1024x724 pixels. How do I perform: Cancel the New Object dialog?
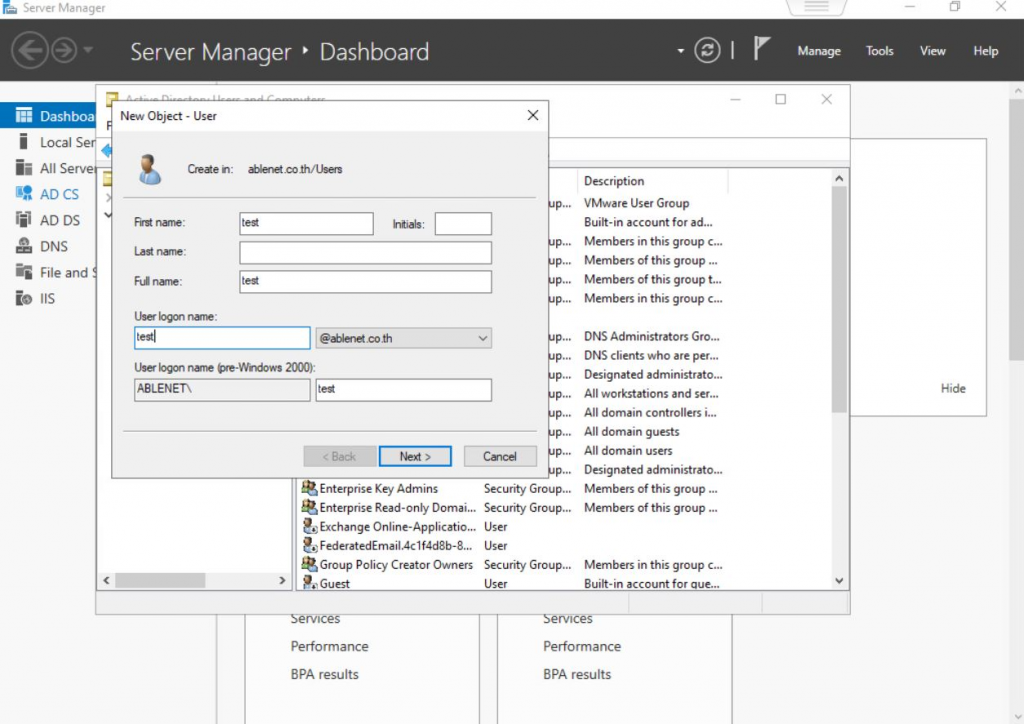(500, 456)
